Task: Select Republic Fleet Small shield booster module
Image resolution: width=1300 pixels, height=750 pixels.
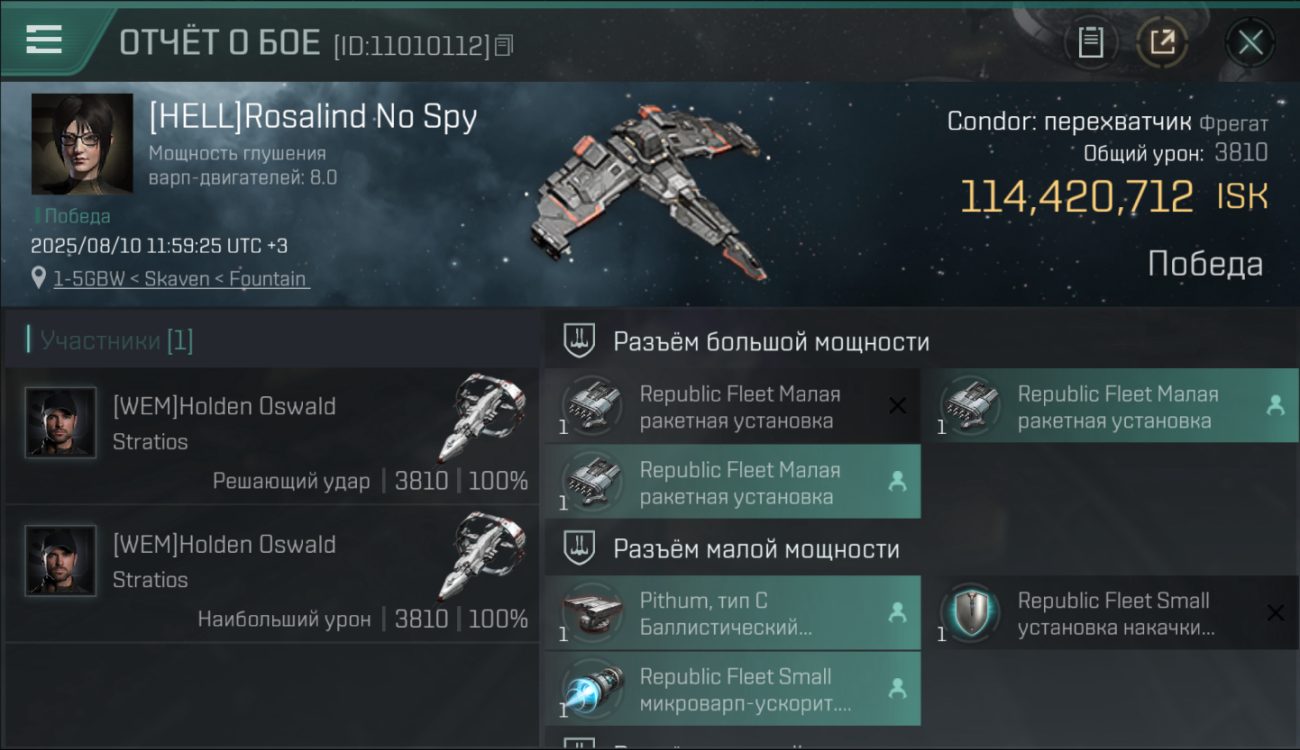Action: (1110, 614)
